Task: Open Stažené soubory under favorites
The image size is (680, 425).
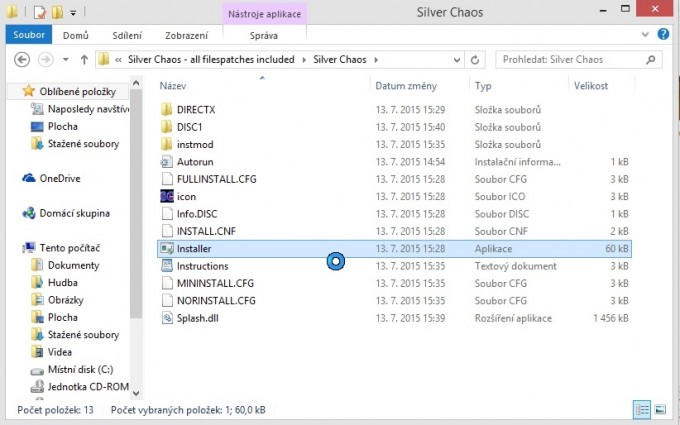Action: (x=83, y=144)
